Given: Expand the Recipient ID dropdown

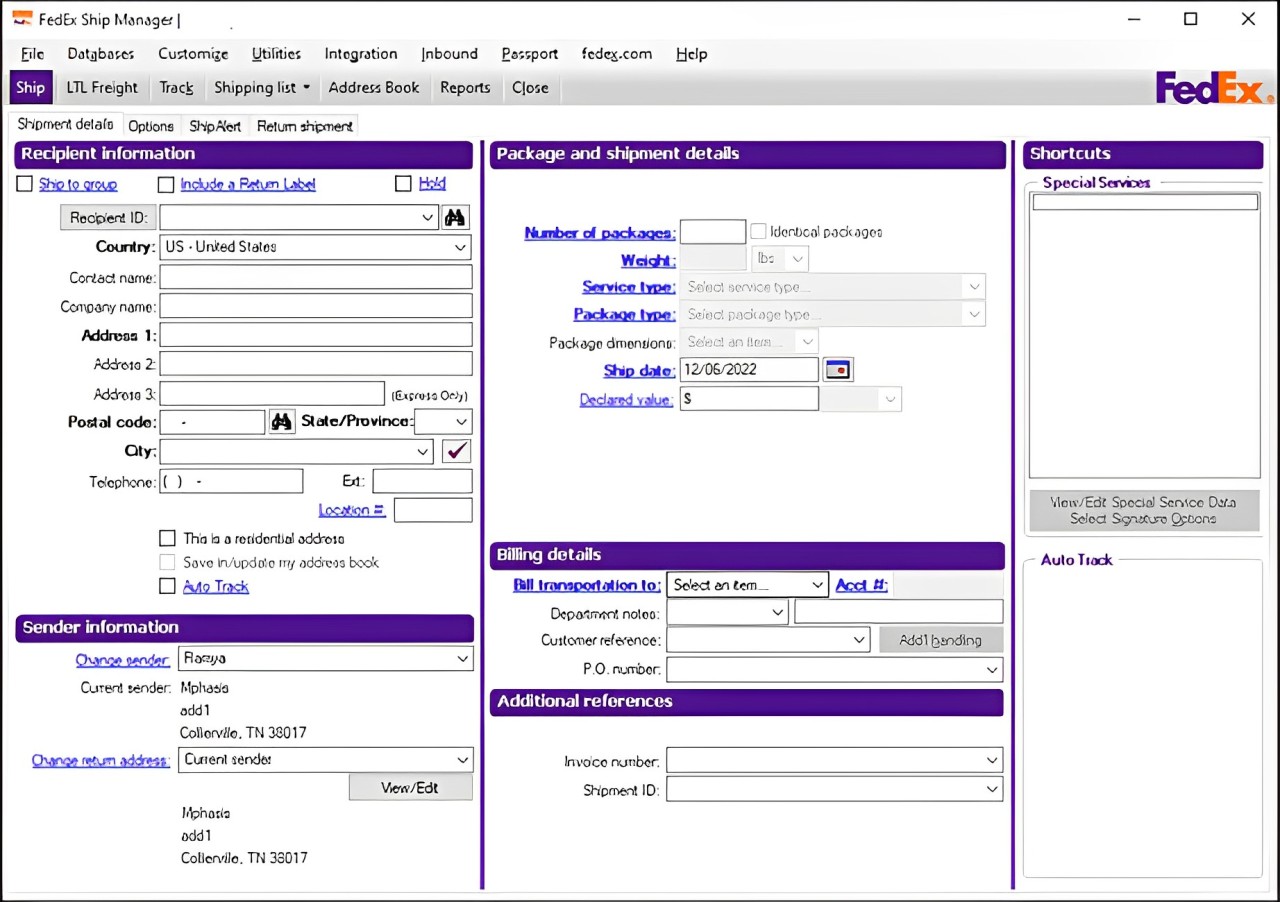Looking at the screenshot, I should 428,217.
